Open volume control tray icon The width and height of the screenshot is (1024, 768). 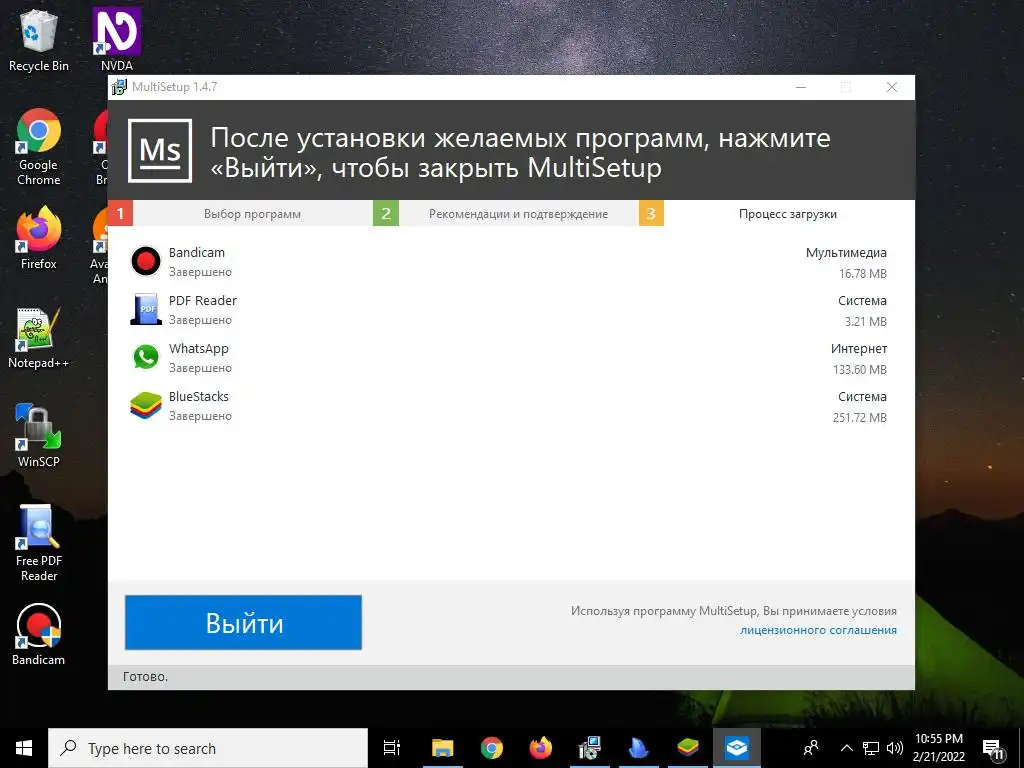[x=895, y=748]
